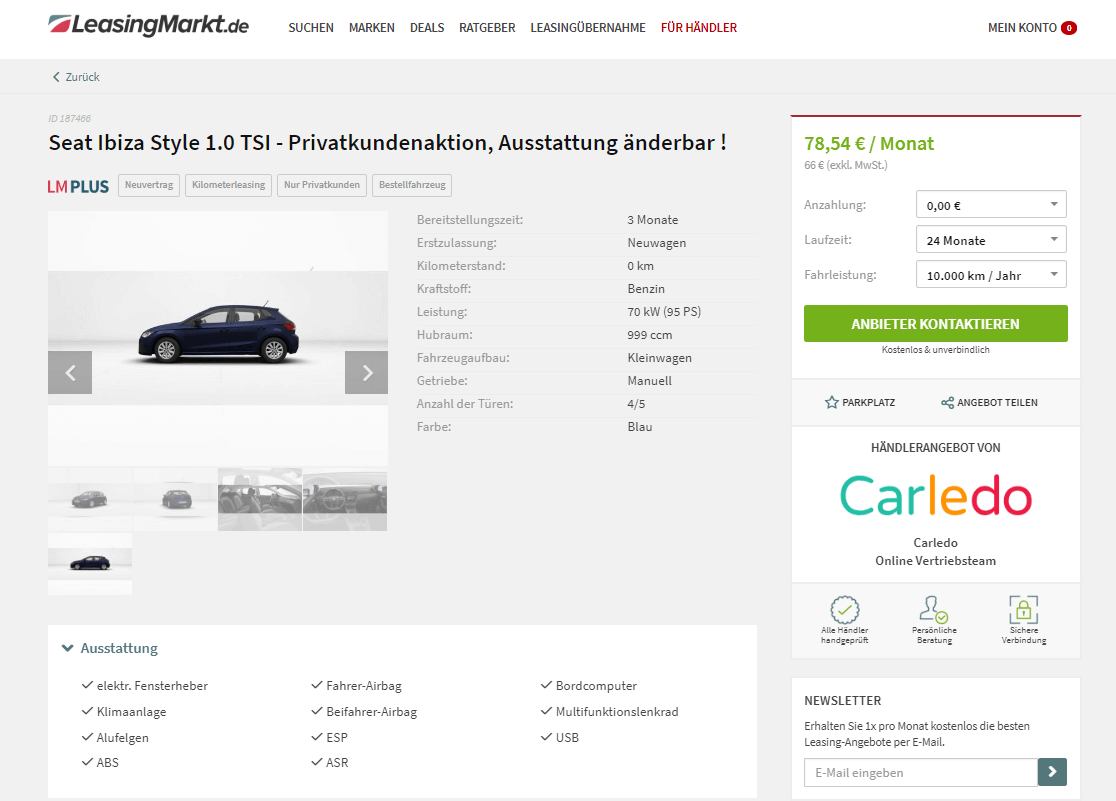The height and width of the screenshot is (801, 1116).
Task: Select the first side-view car thumbnail
Action: (90, 499)
